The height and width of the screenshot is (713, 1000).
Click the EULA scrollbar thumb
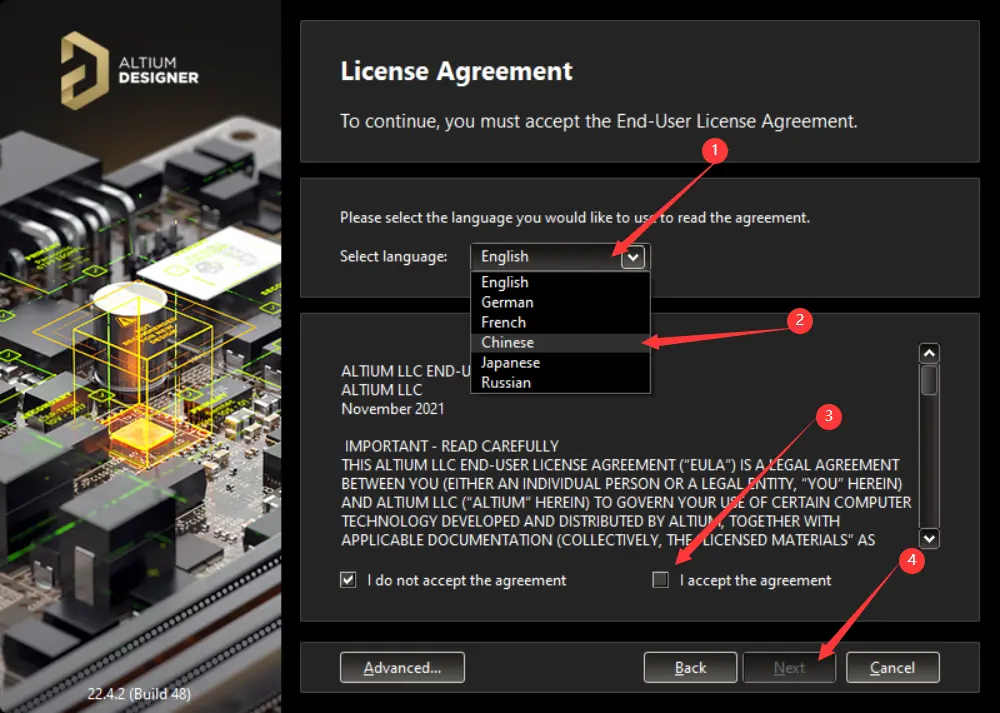[x=929, y=379]
